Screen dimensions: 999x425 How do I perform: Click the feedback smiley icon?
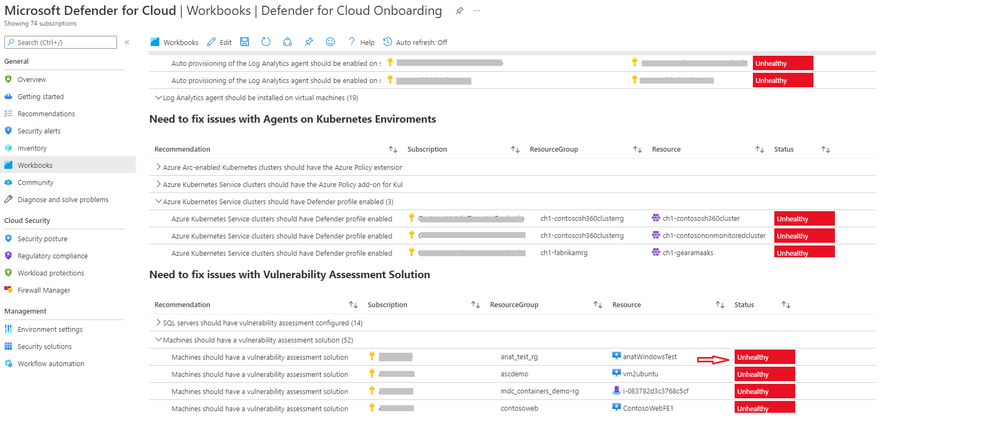click(x=330, y=42)
